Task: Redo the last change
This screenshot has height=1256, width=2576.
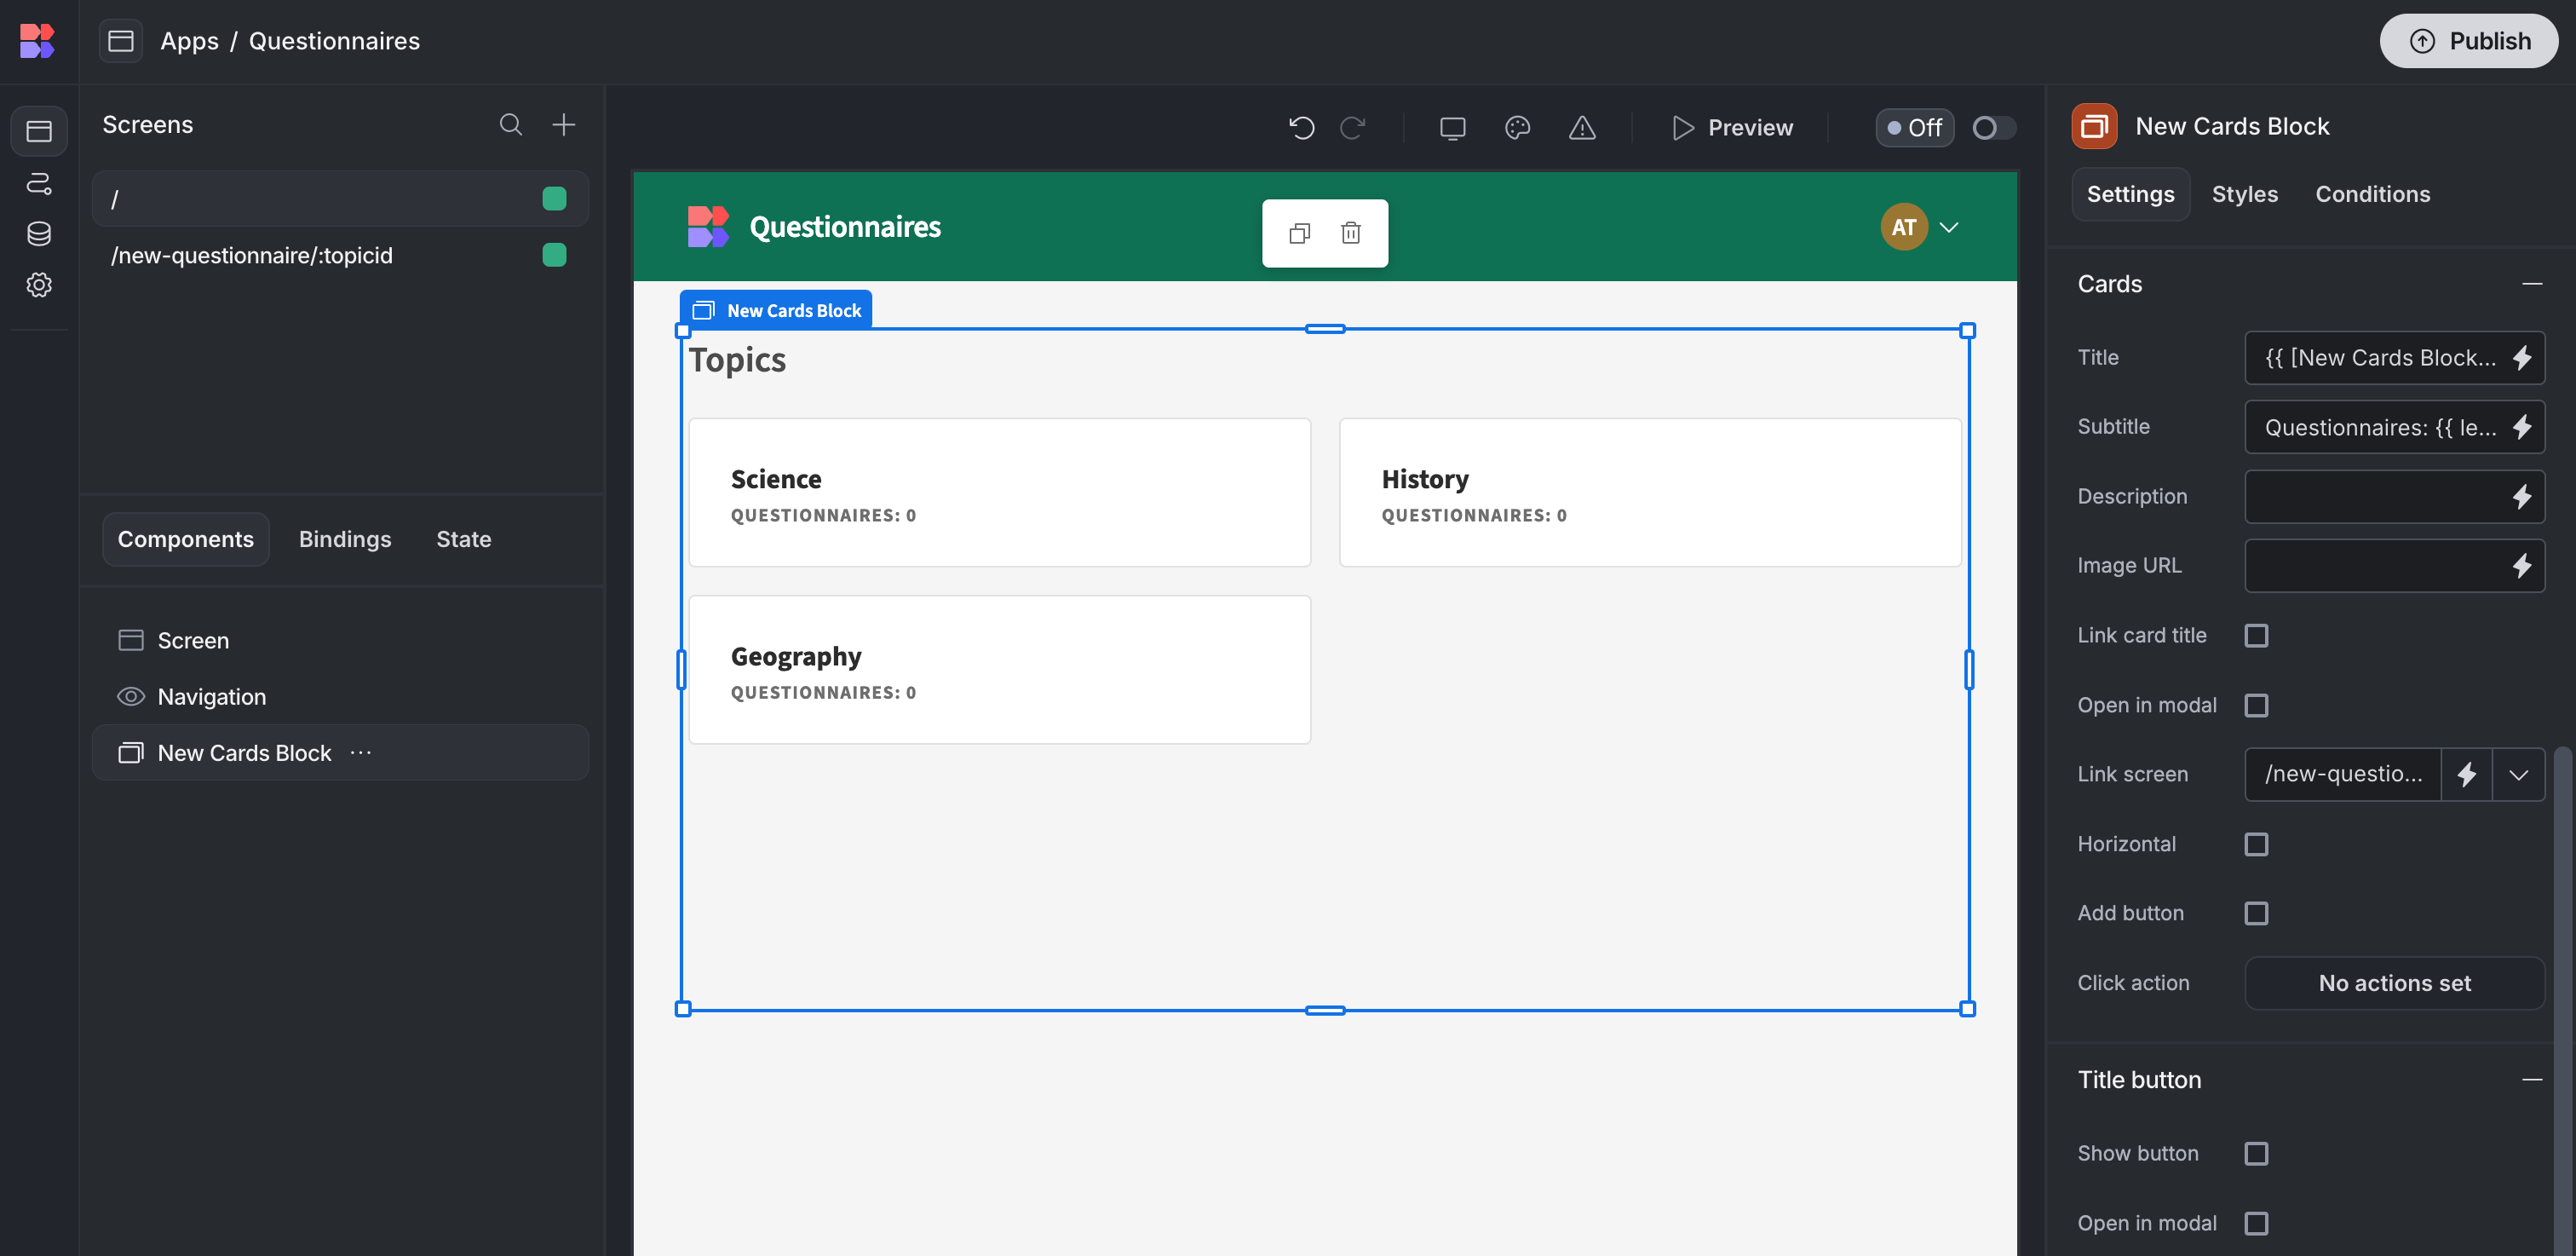Action: (1352, 128)
